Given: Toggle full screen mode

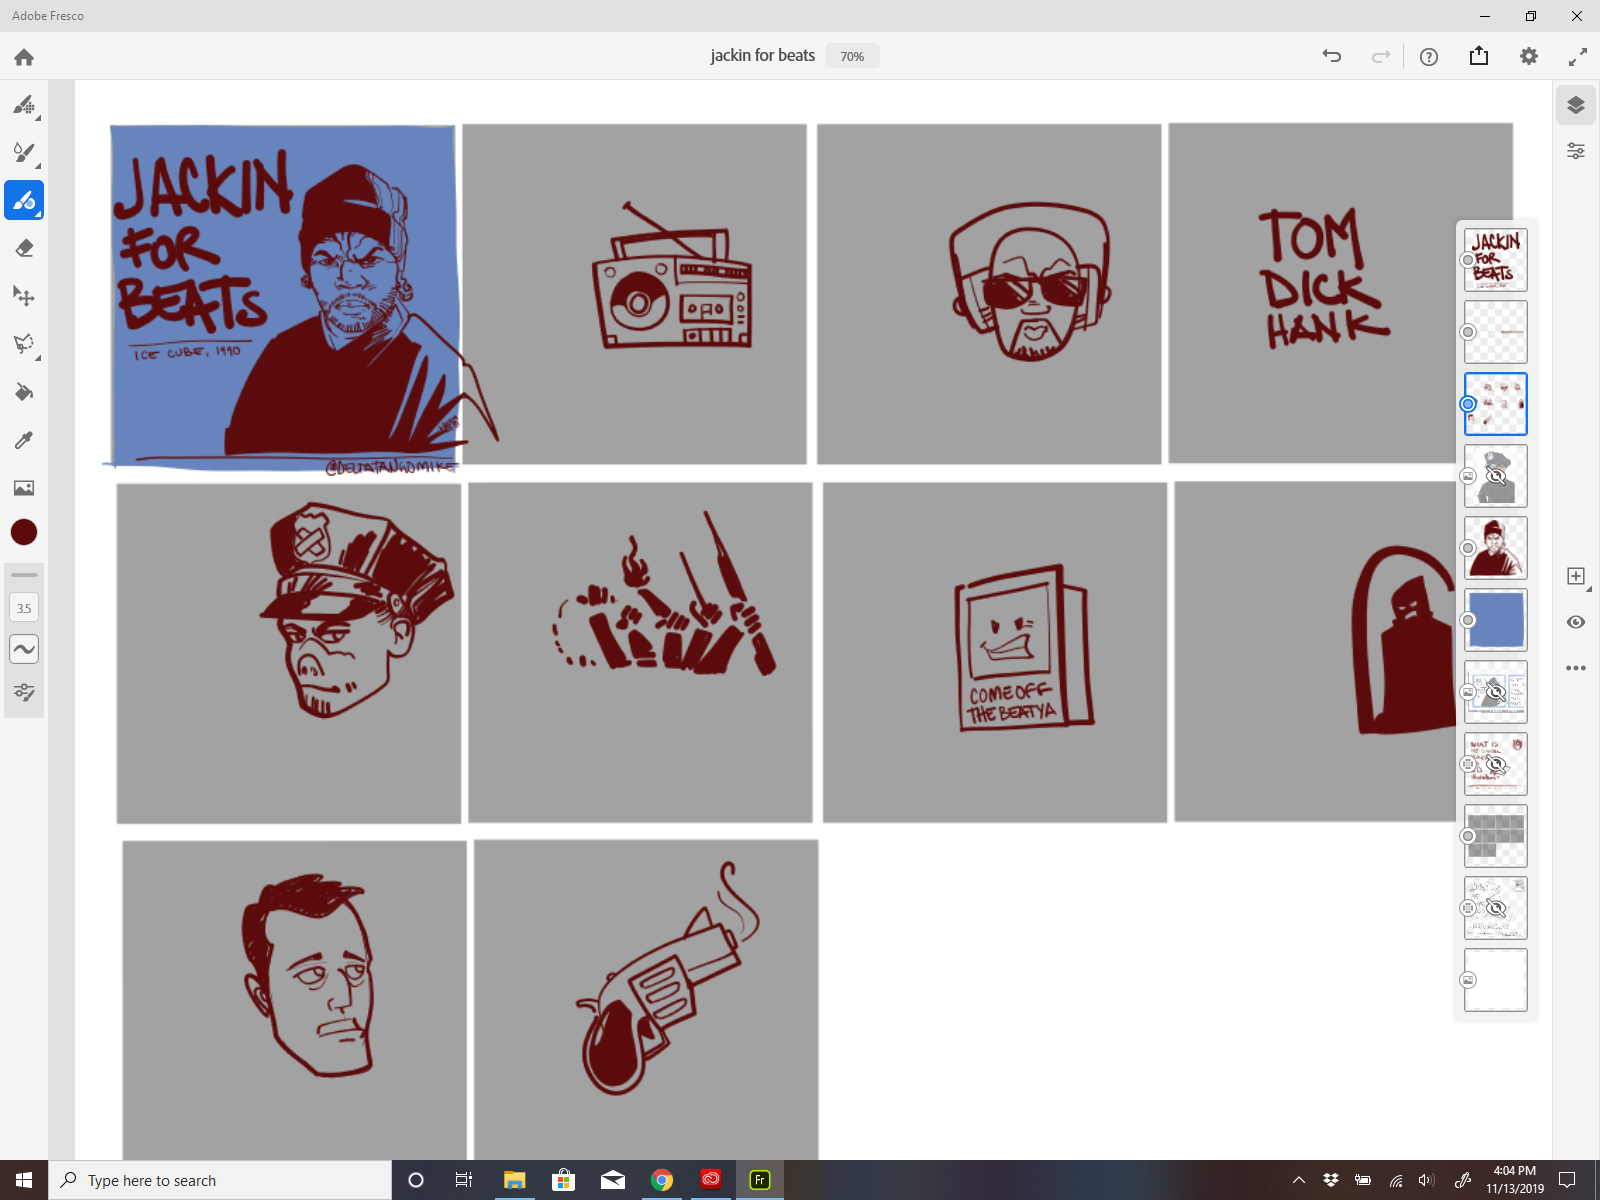Looking at the screenshot, I should click(x=1578, y=57).
